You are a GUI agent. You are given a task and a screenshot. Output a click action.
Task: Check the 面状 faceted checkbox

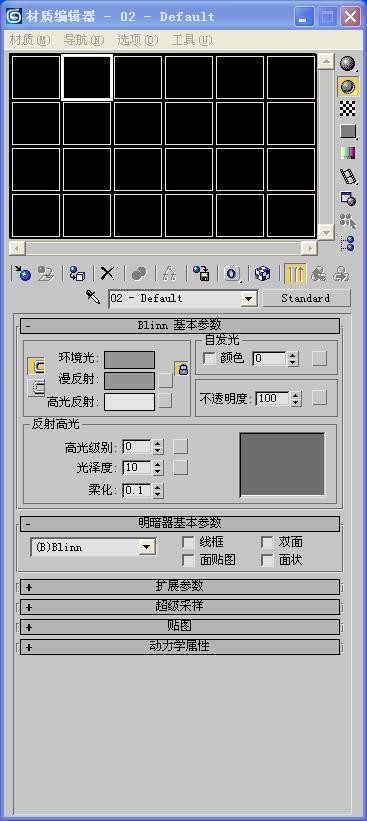pos(267,560)
